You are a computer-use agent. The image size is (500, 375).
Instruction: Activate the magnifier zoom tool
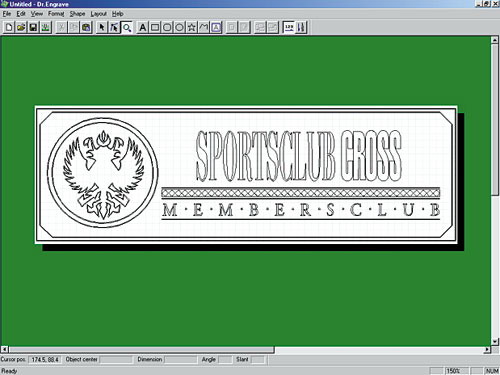coord(127,27)
